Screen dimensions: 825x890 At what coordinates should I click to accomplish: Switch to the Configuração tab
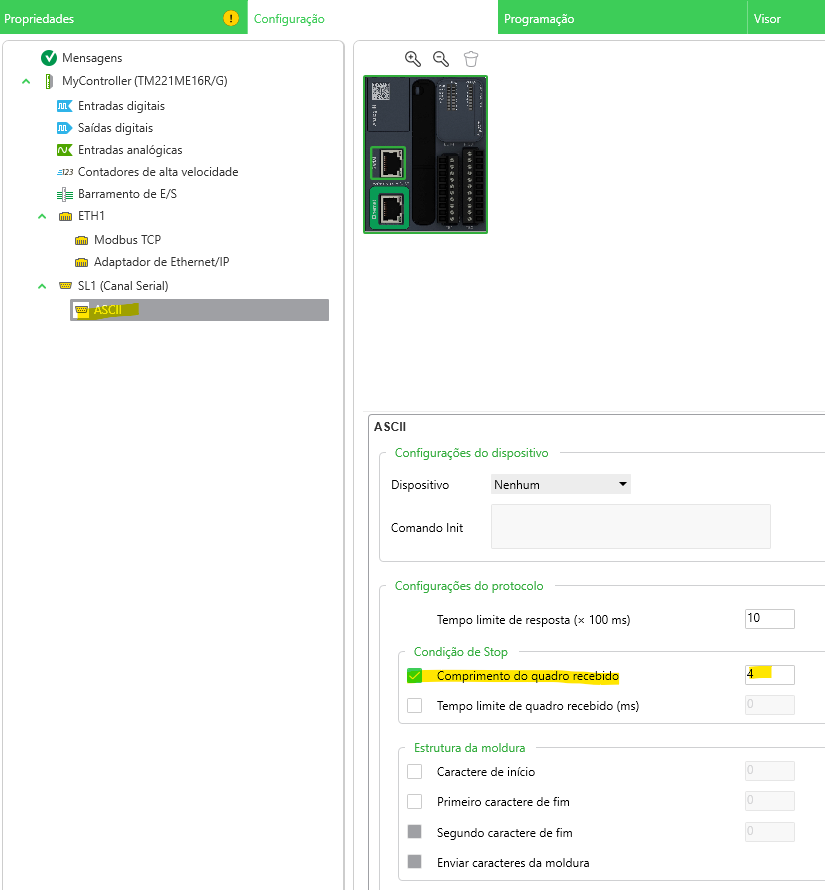point(372,18)
